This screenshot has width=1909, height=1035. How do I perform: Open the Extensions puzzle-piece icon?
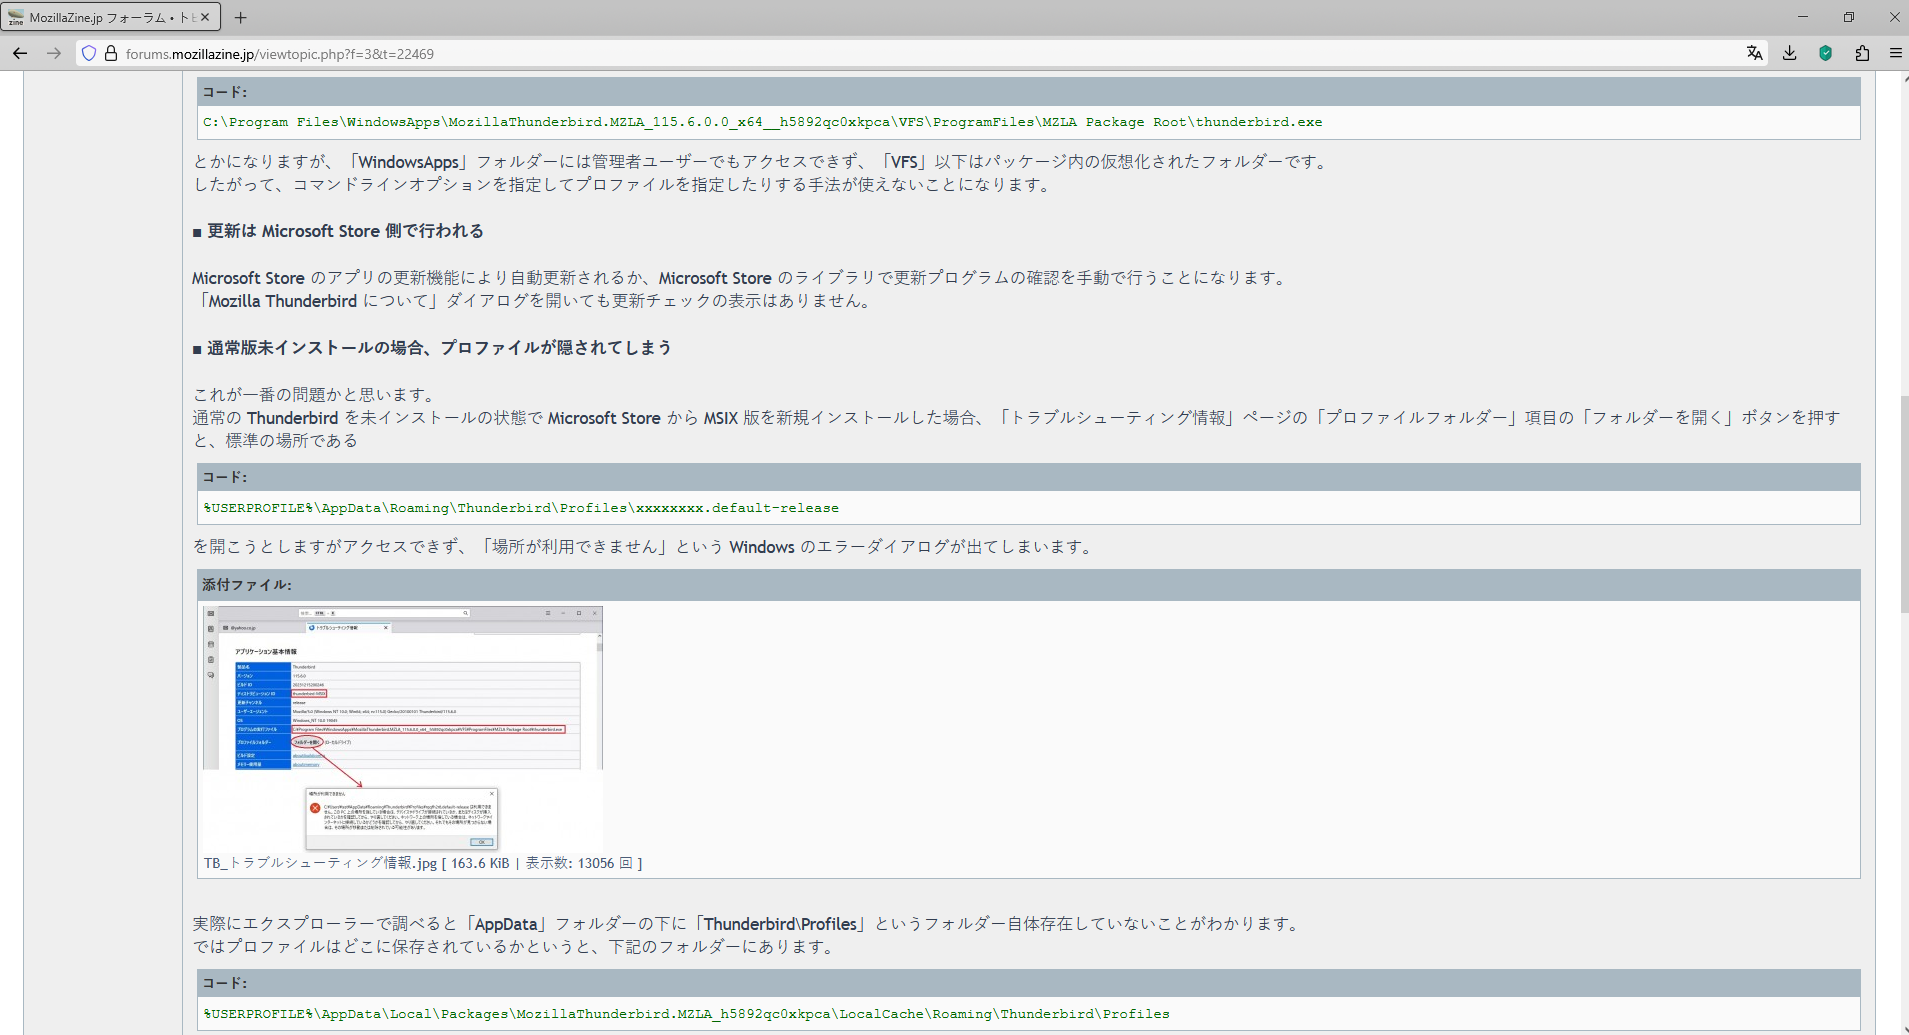(x=1862, y=54)
